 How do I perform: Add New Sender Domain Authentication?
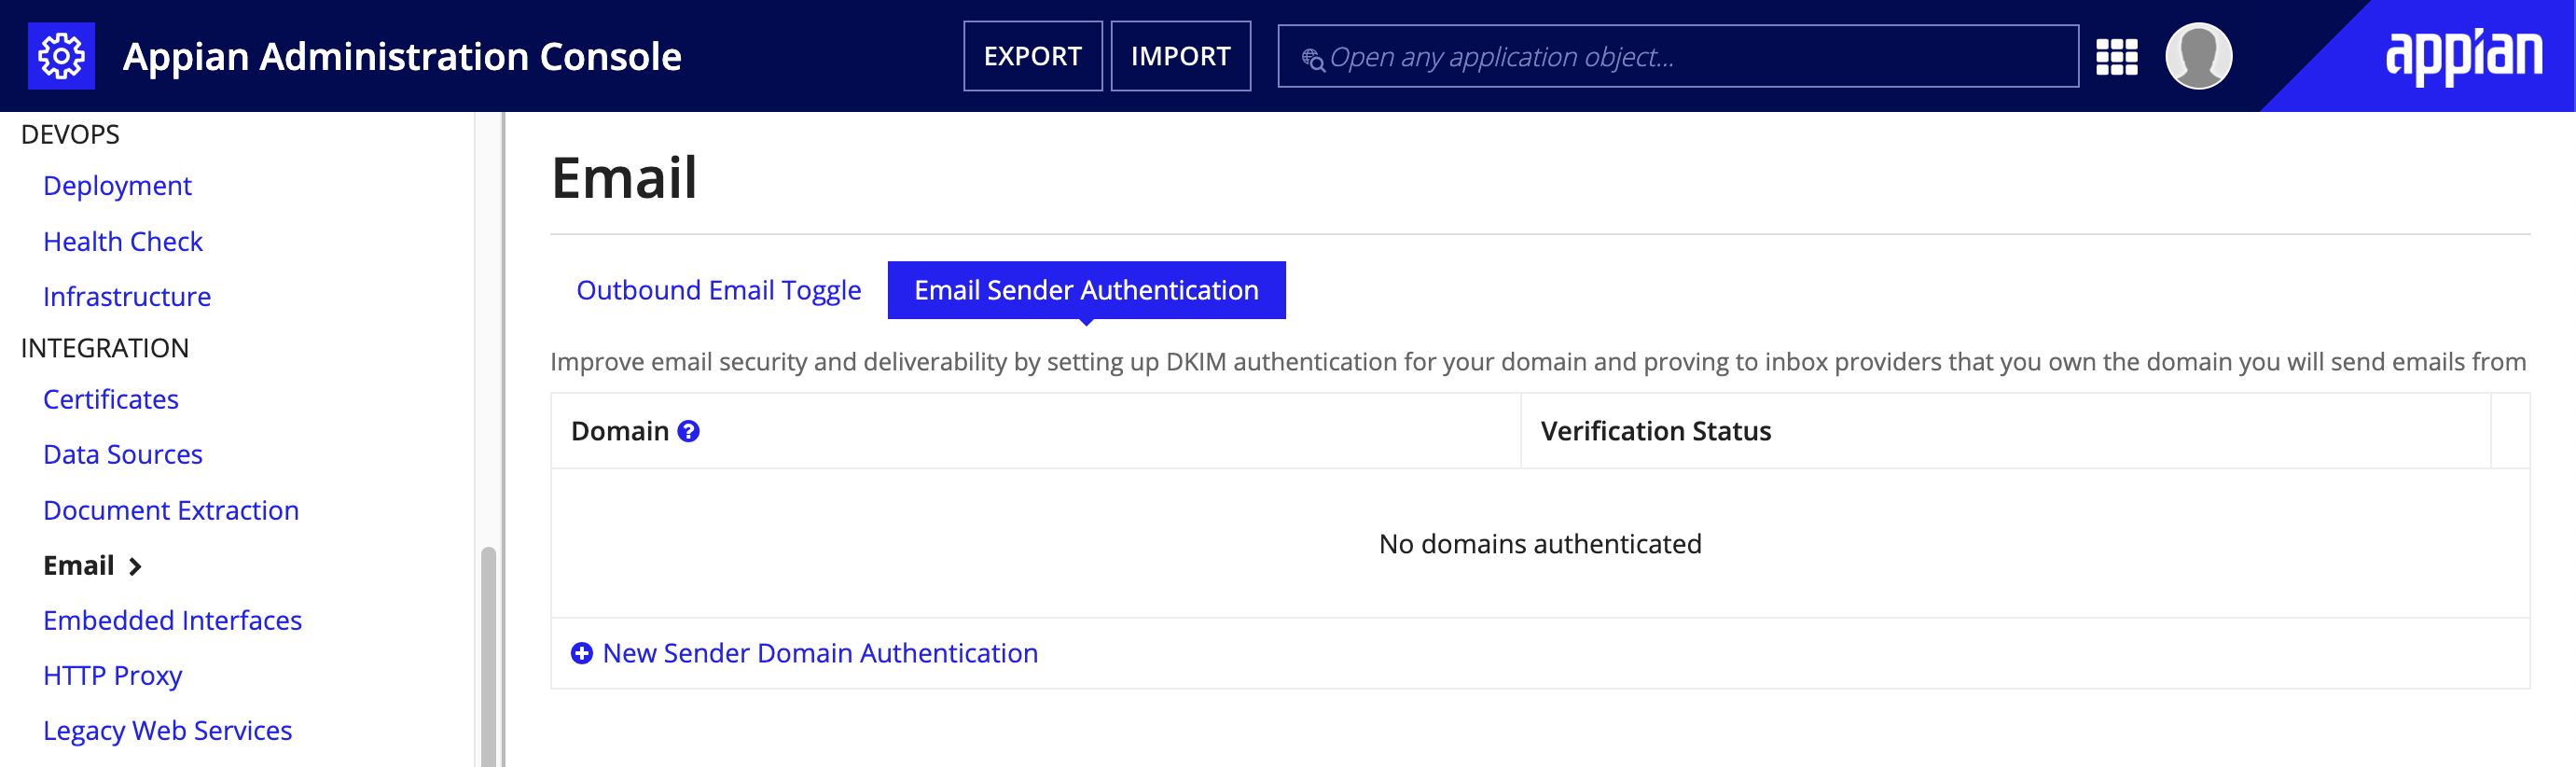tap(820, 653)
